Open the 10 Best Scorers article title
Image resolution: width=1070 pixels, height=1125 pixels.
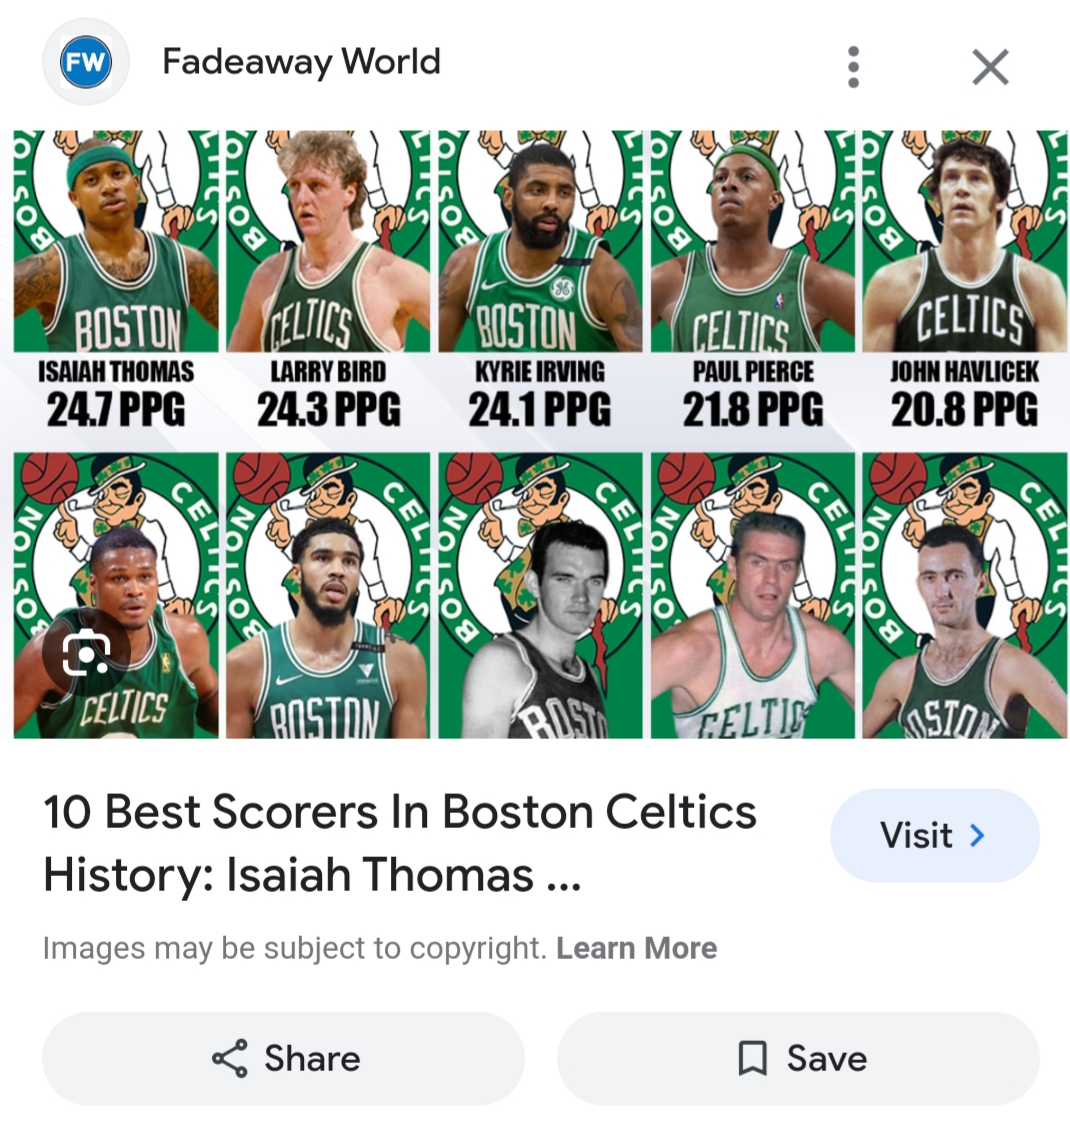pos(400,843)
